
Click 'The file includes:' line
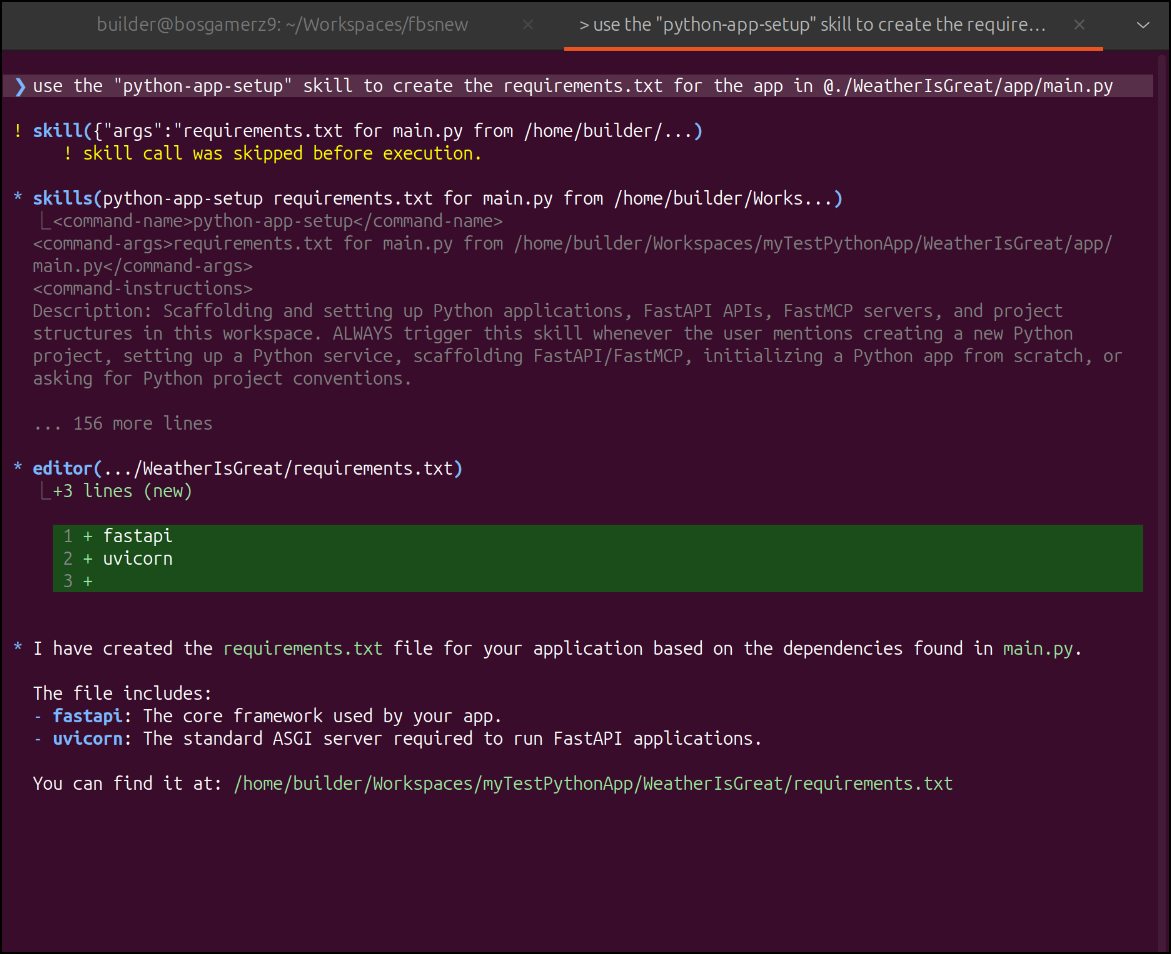(x=122, y=693)
